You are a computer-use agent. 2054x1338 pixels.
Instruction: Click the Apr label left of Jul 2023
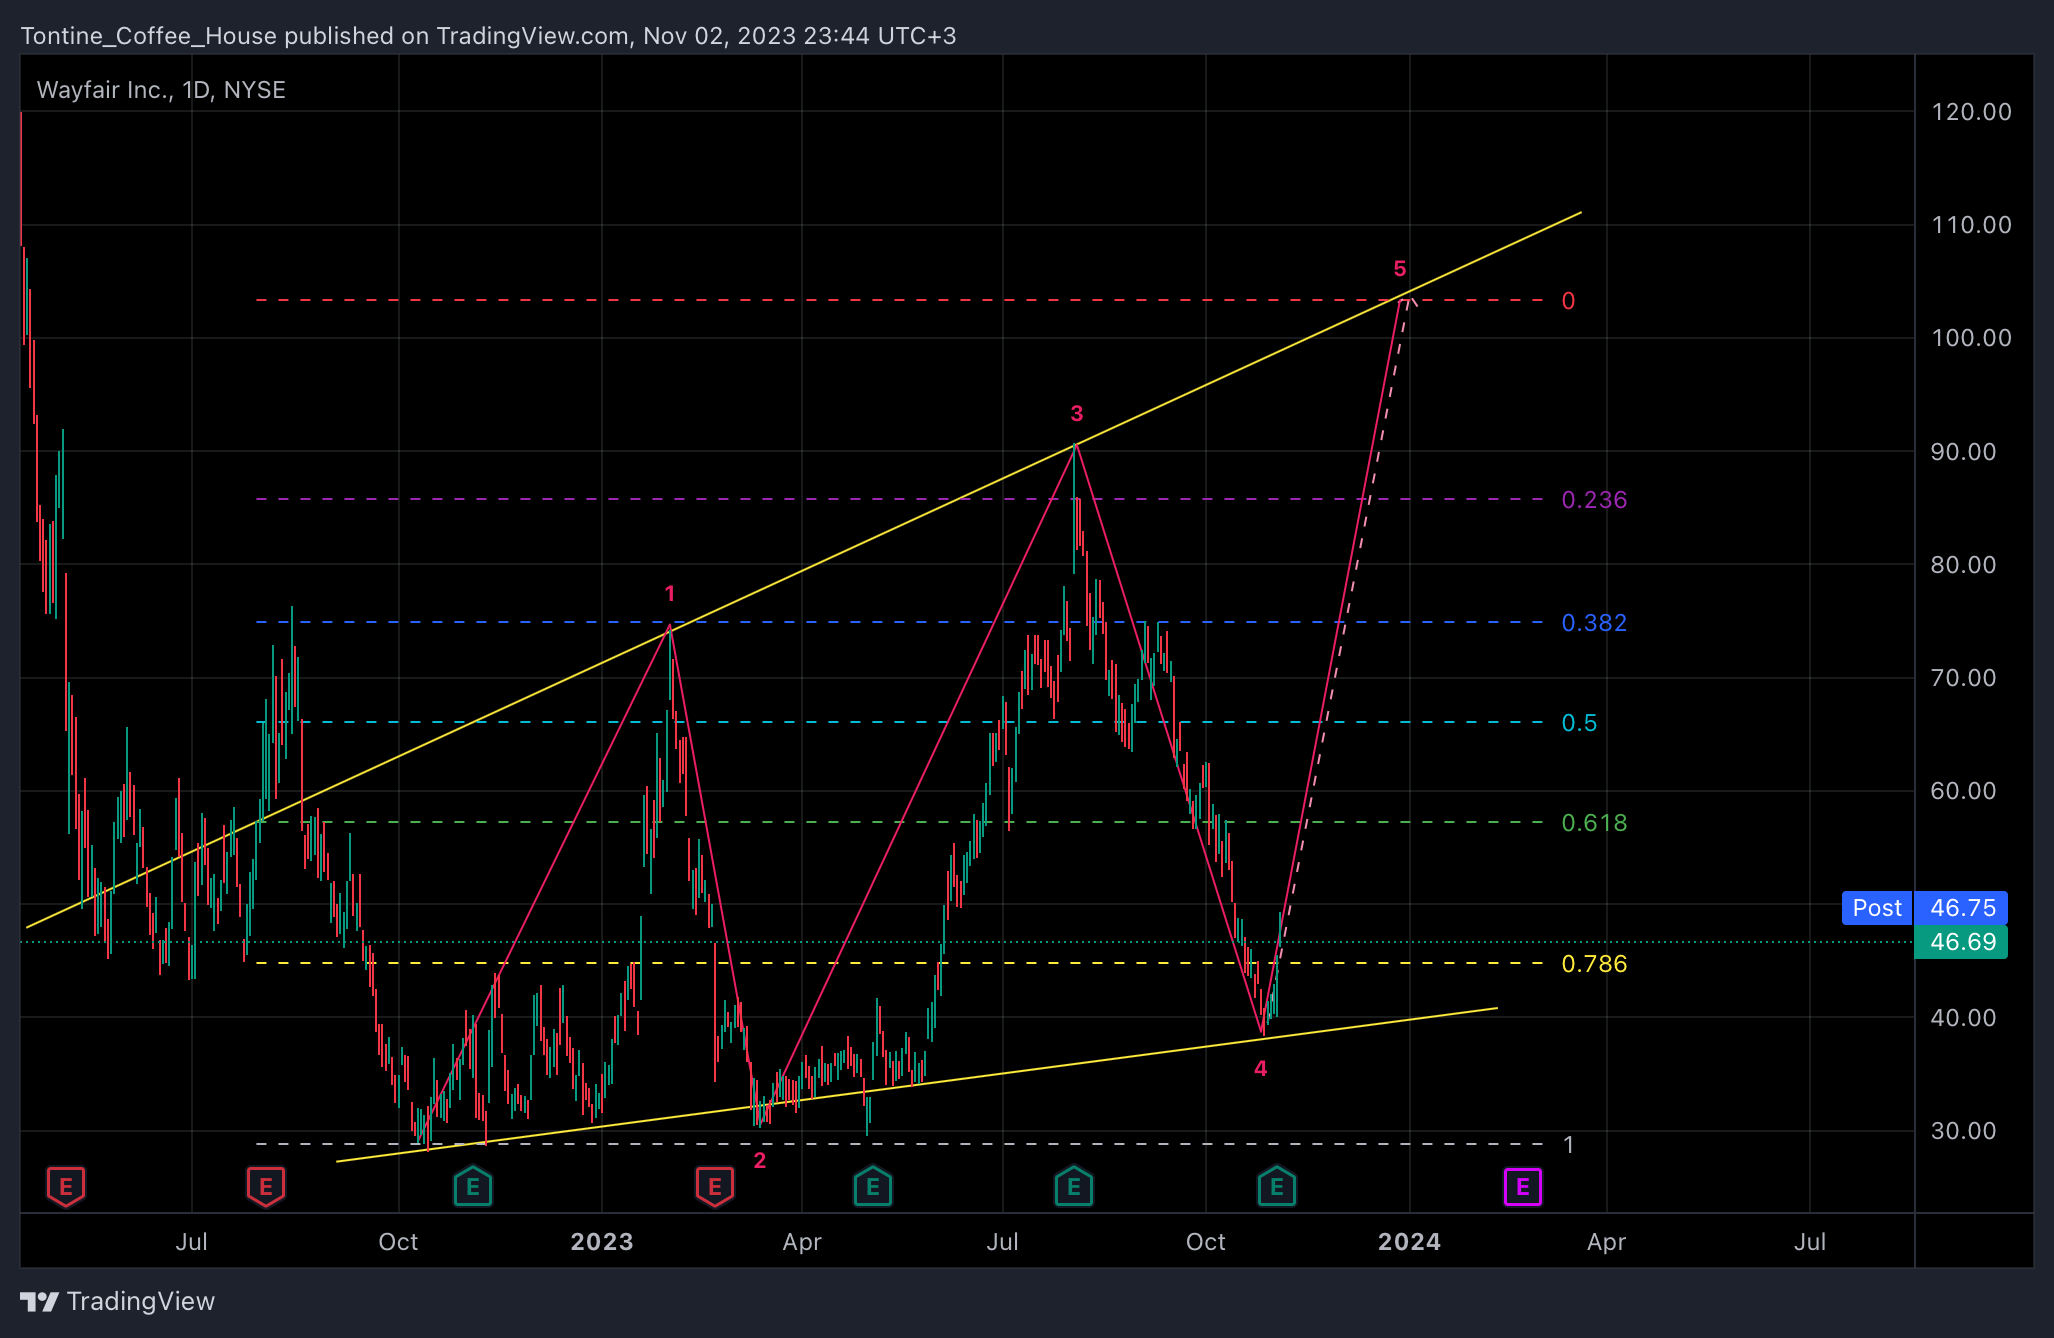pyautogui.click(x=802, y=1243)
